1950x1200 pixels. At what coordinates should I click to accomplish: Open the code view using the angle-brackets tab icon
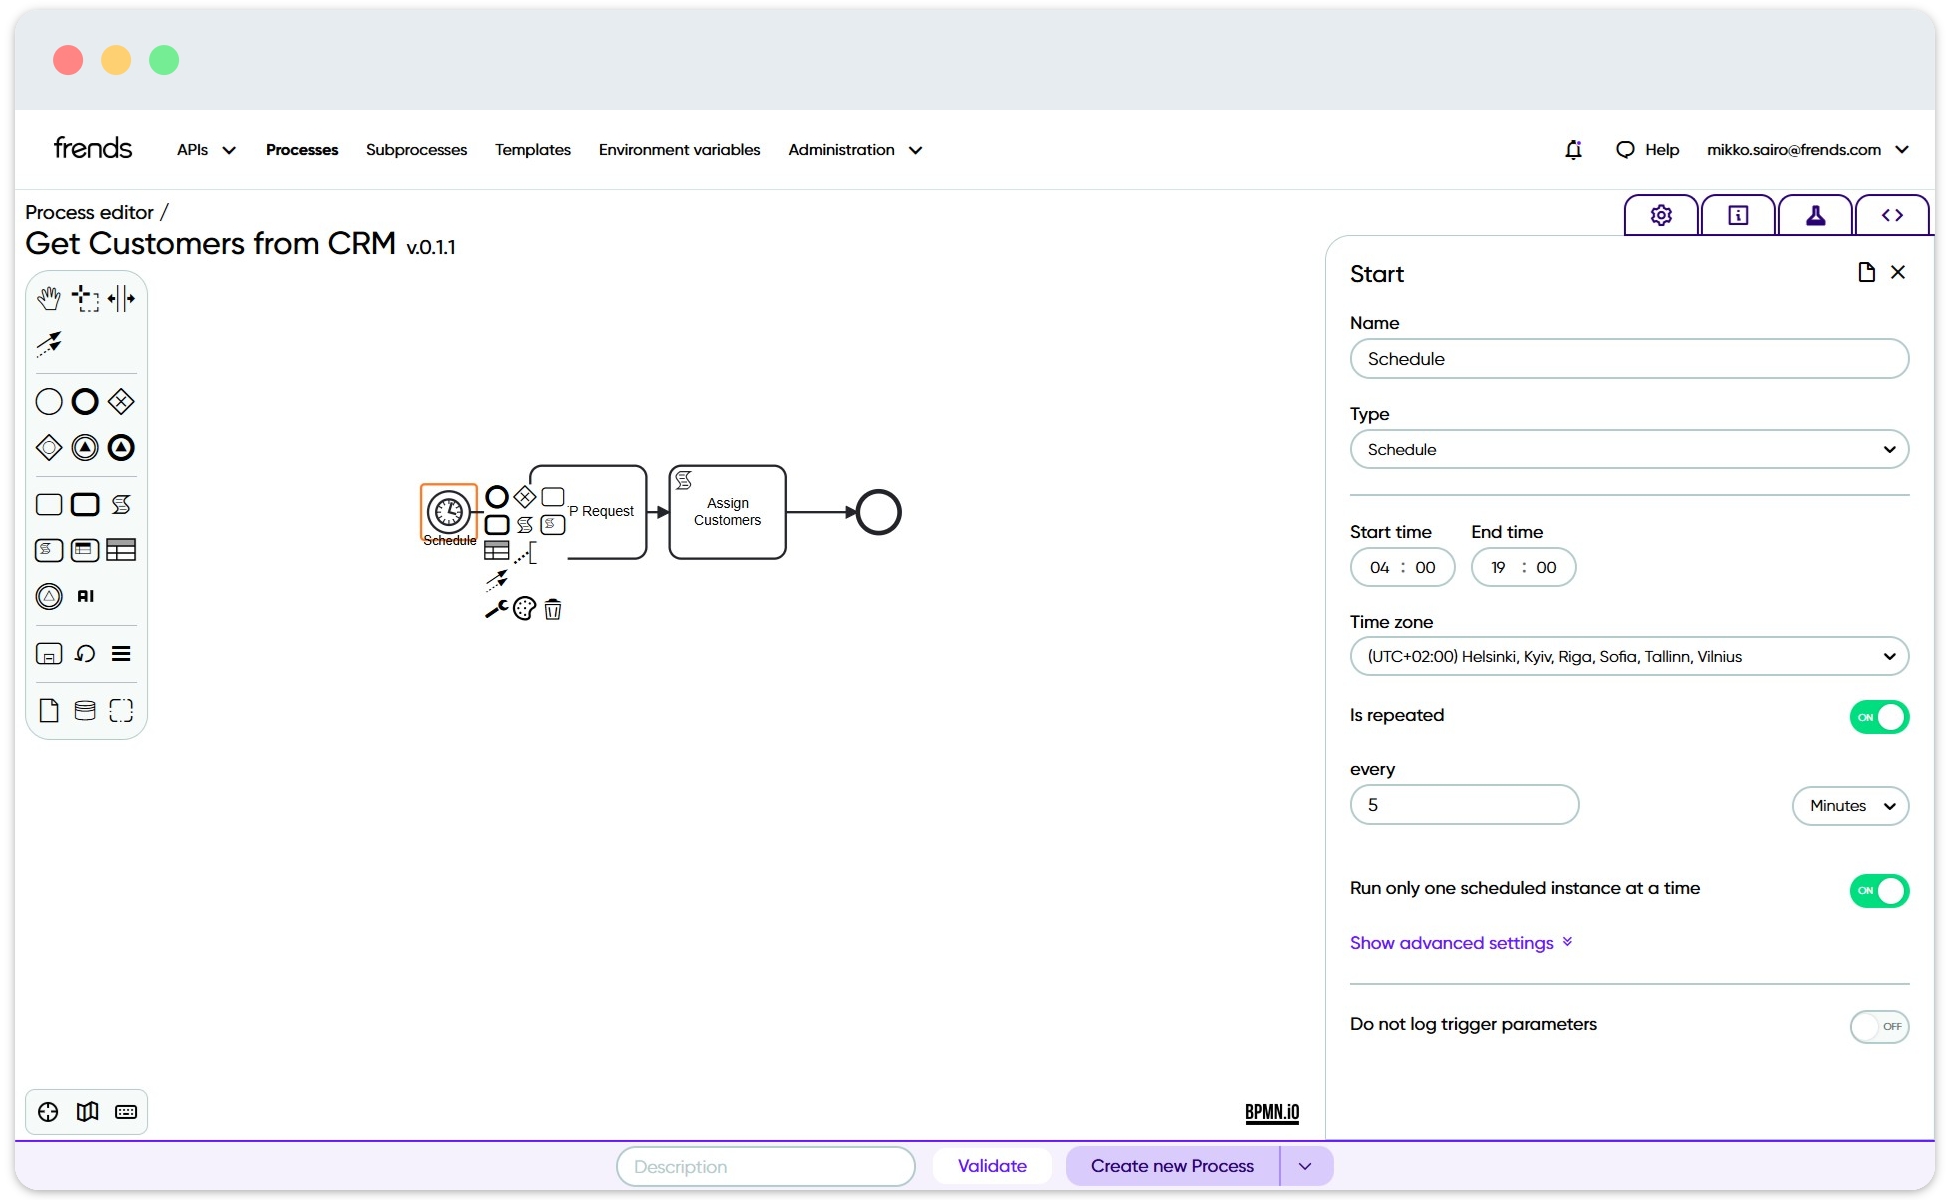(x=1892, y=214)
